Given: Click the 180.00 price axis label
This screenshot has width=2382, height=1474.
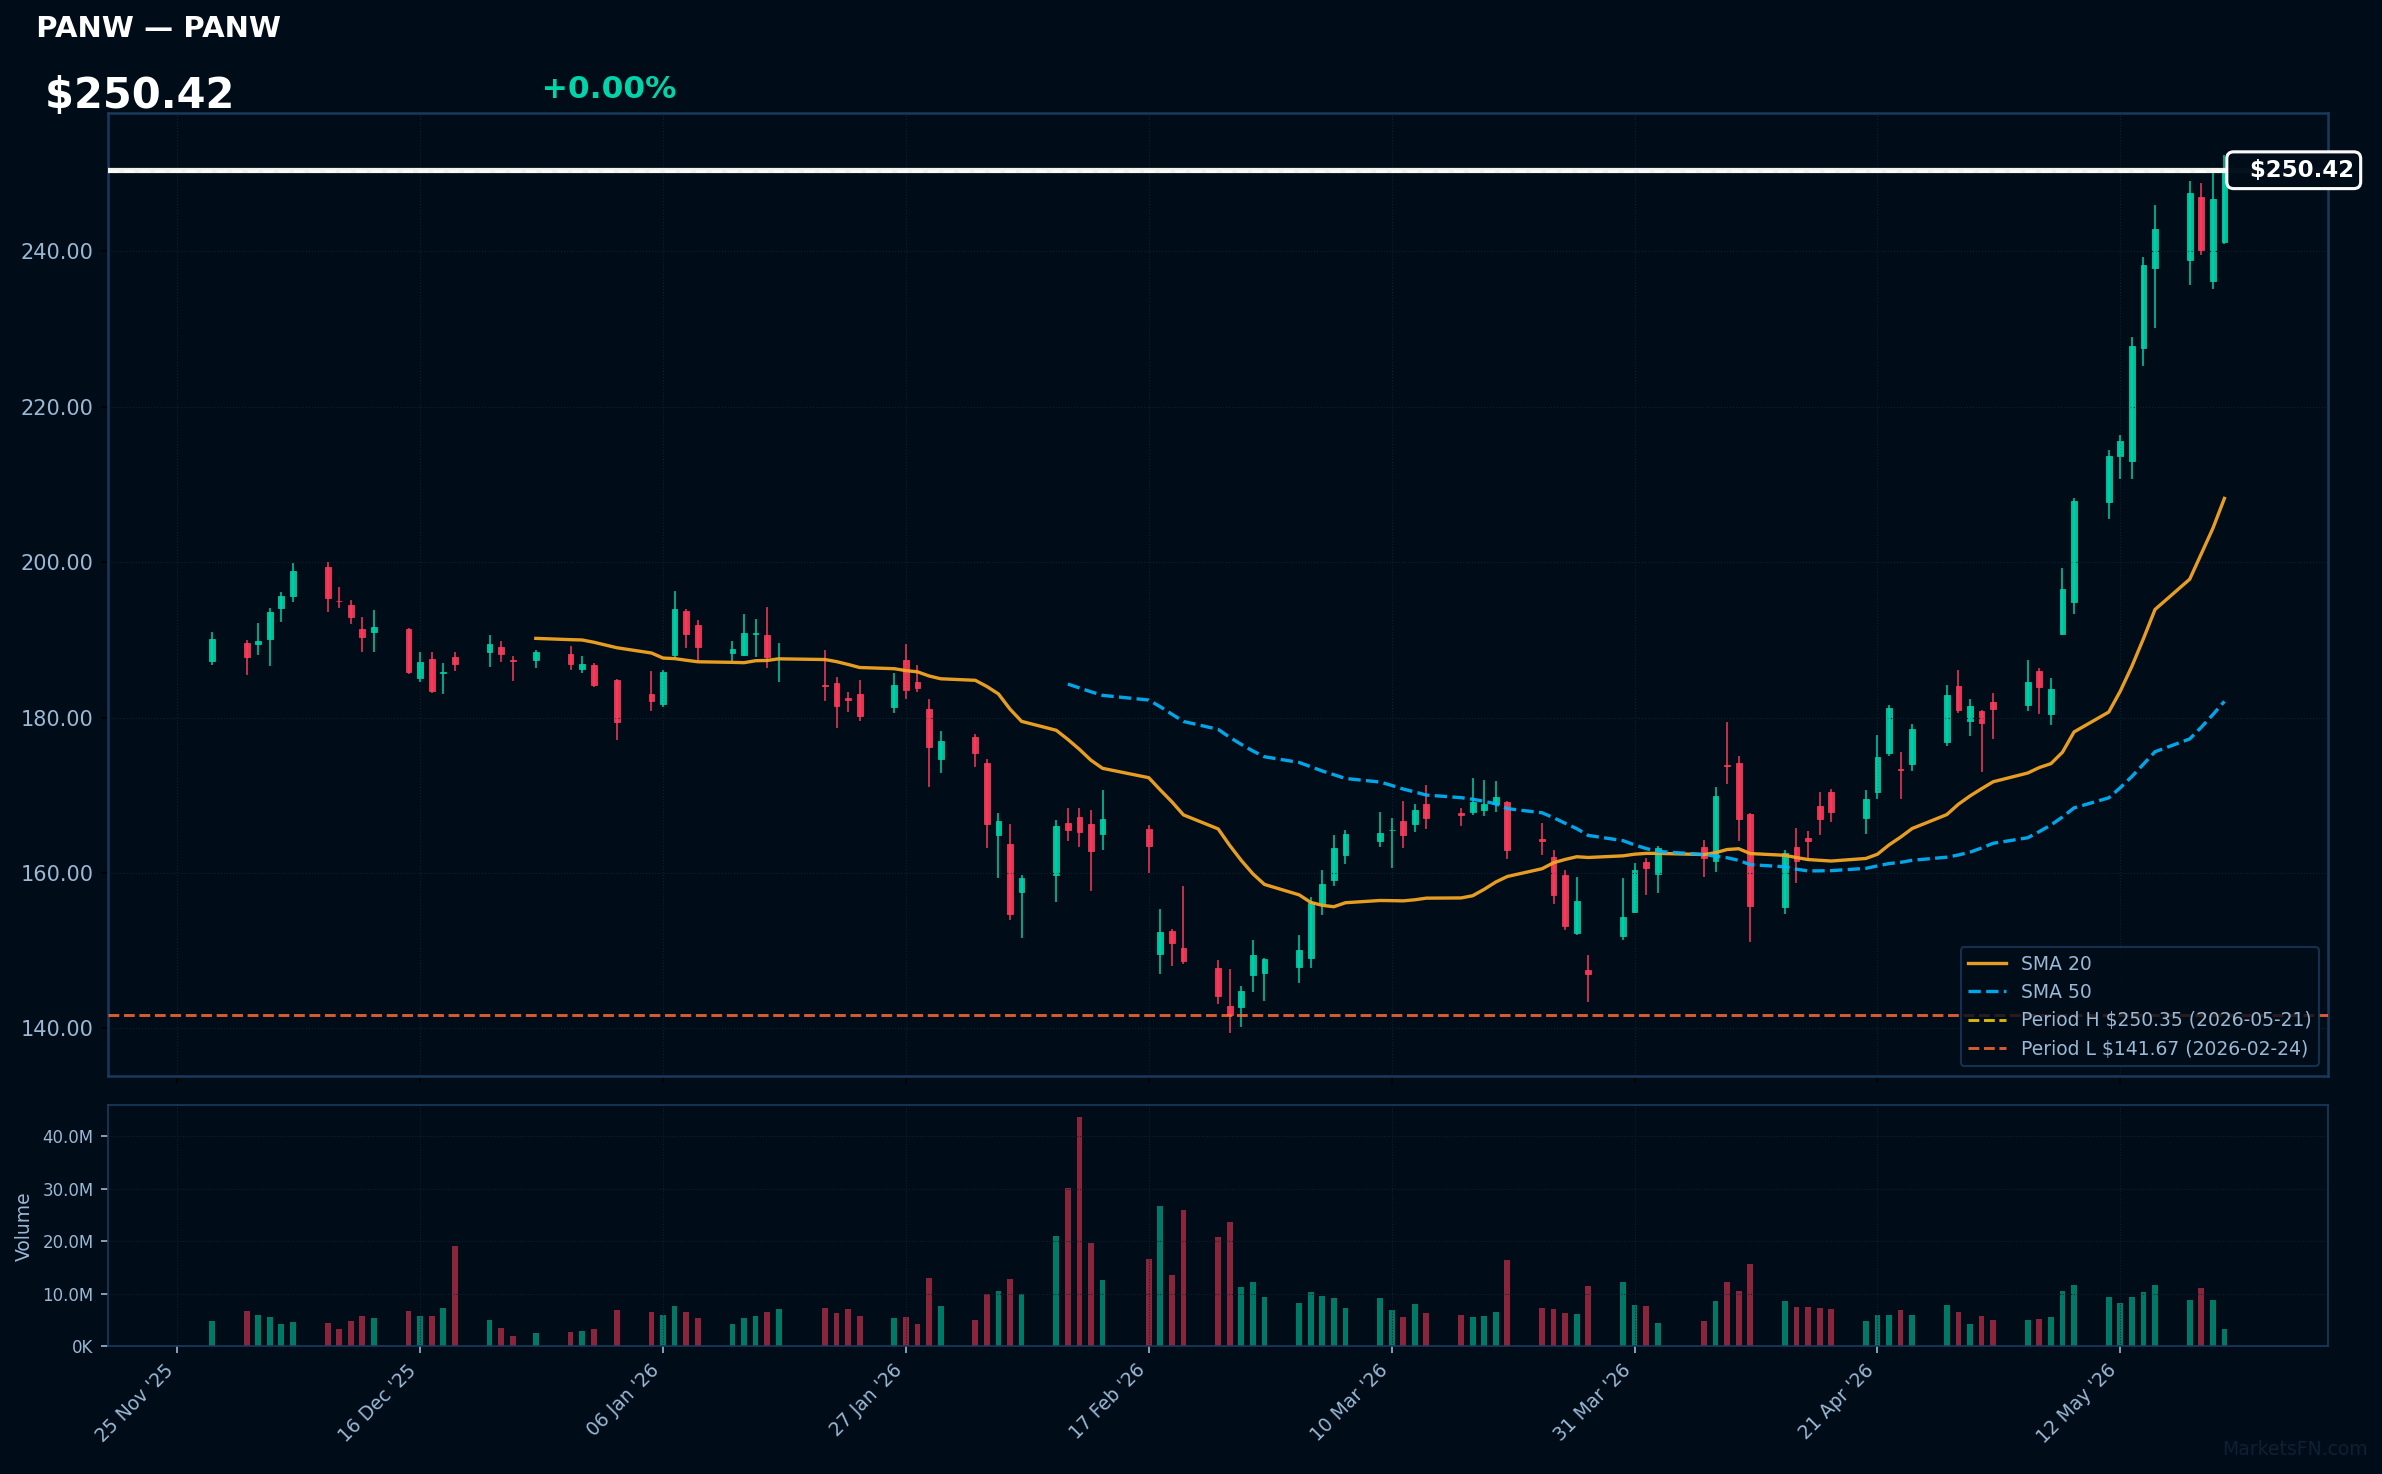Looking at the screenshot, I should pos(57,719).
